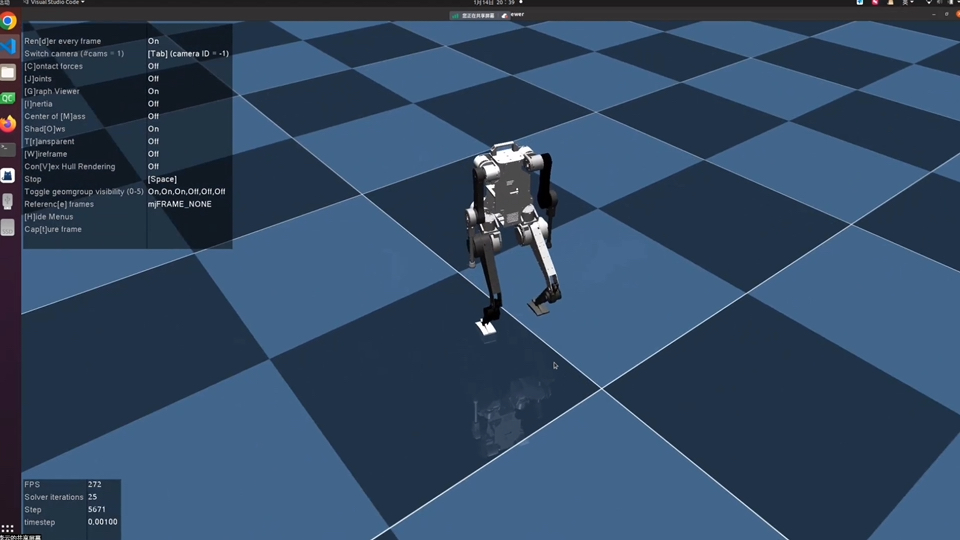Click the timestep value '0.00100'
The image size is (960, 540).
coord(102,522)
